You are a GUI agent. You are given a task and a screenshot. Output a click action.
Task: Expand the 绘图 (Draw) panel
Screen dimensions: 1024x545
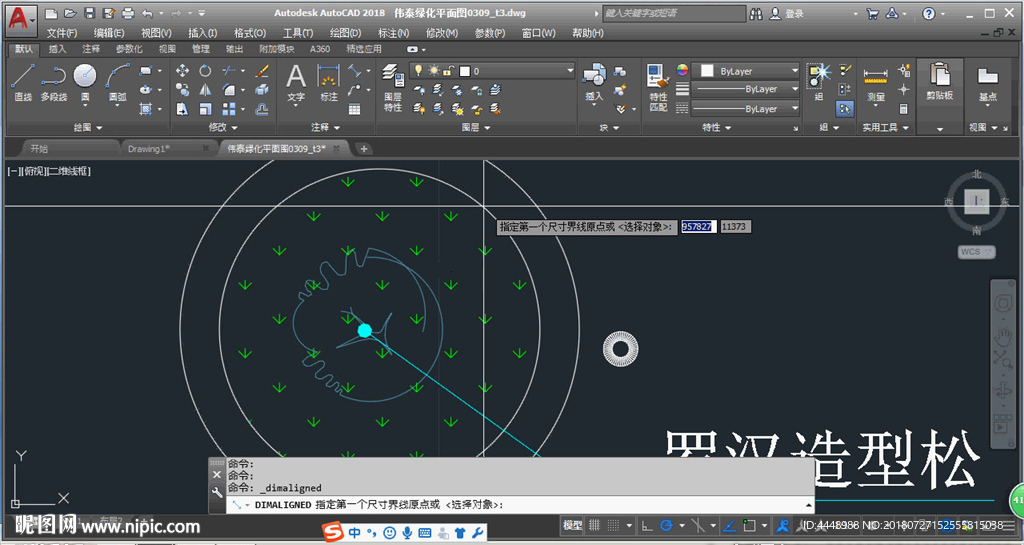tap(88, 128)
